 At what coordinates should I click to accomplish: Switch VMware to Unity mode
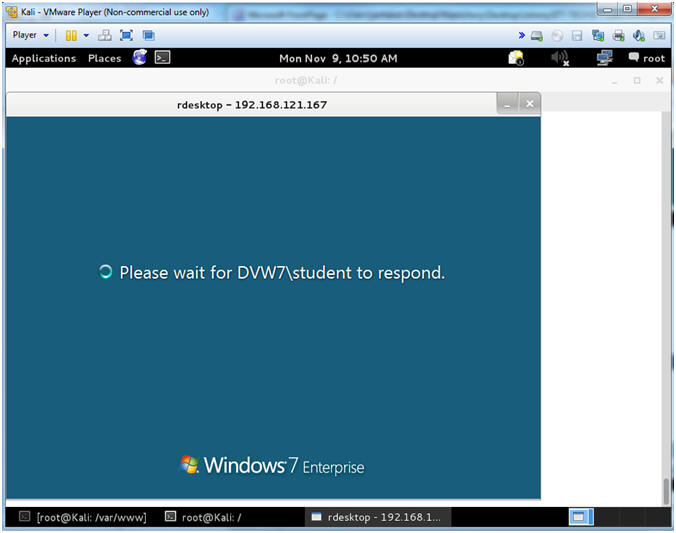(x=149, y=35)
